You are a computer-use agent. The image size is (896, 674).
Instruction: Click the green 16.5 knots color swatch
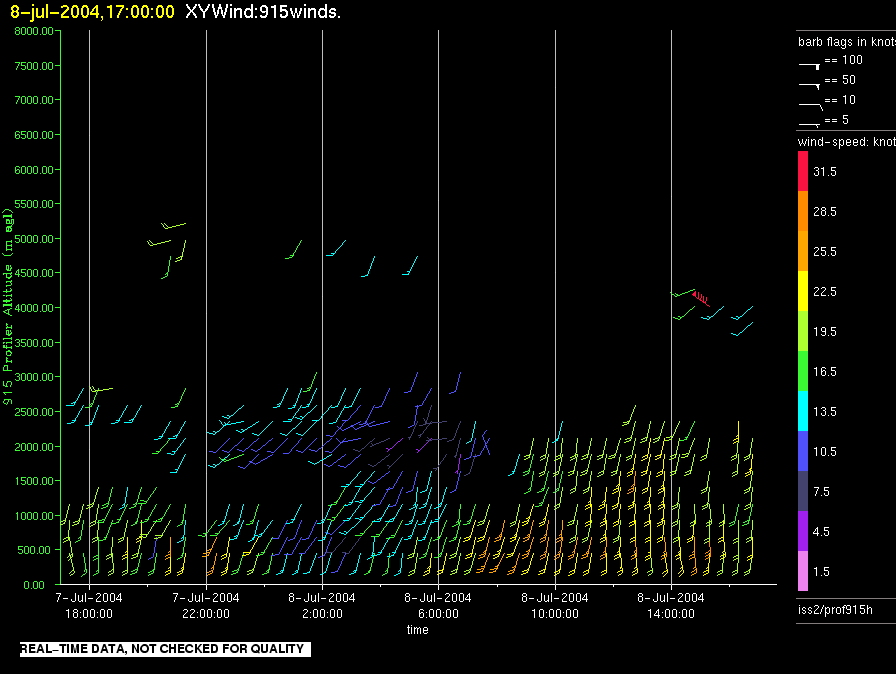pyautogui.click(x=803, y=371)
